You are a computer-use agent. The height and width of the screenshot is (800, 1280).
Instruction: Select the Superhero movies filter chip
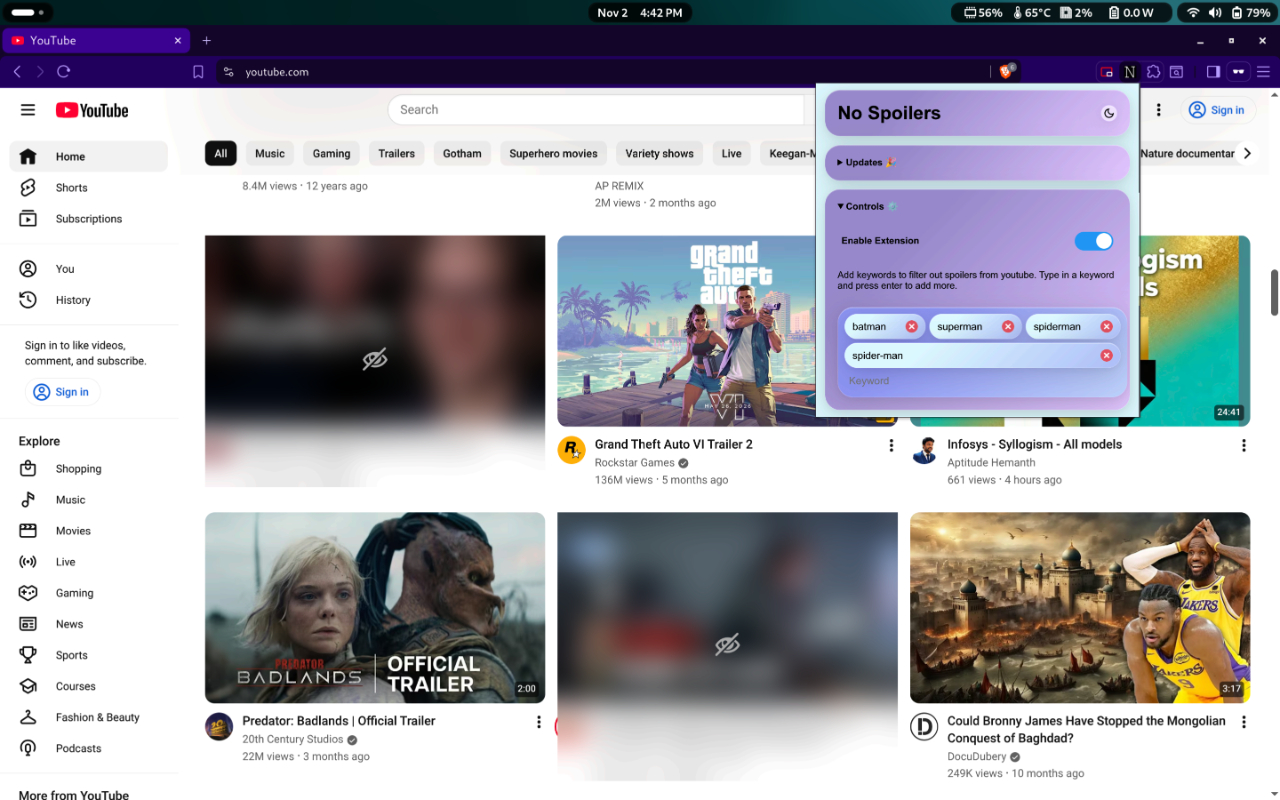(x=553, y=154)
